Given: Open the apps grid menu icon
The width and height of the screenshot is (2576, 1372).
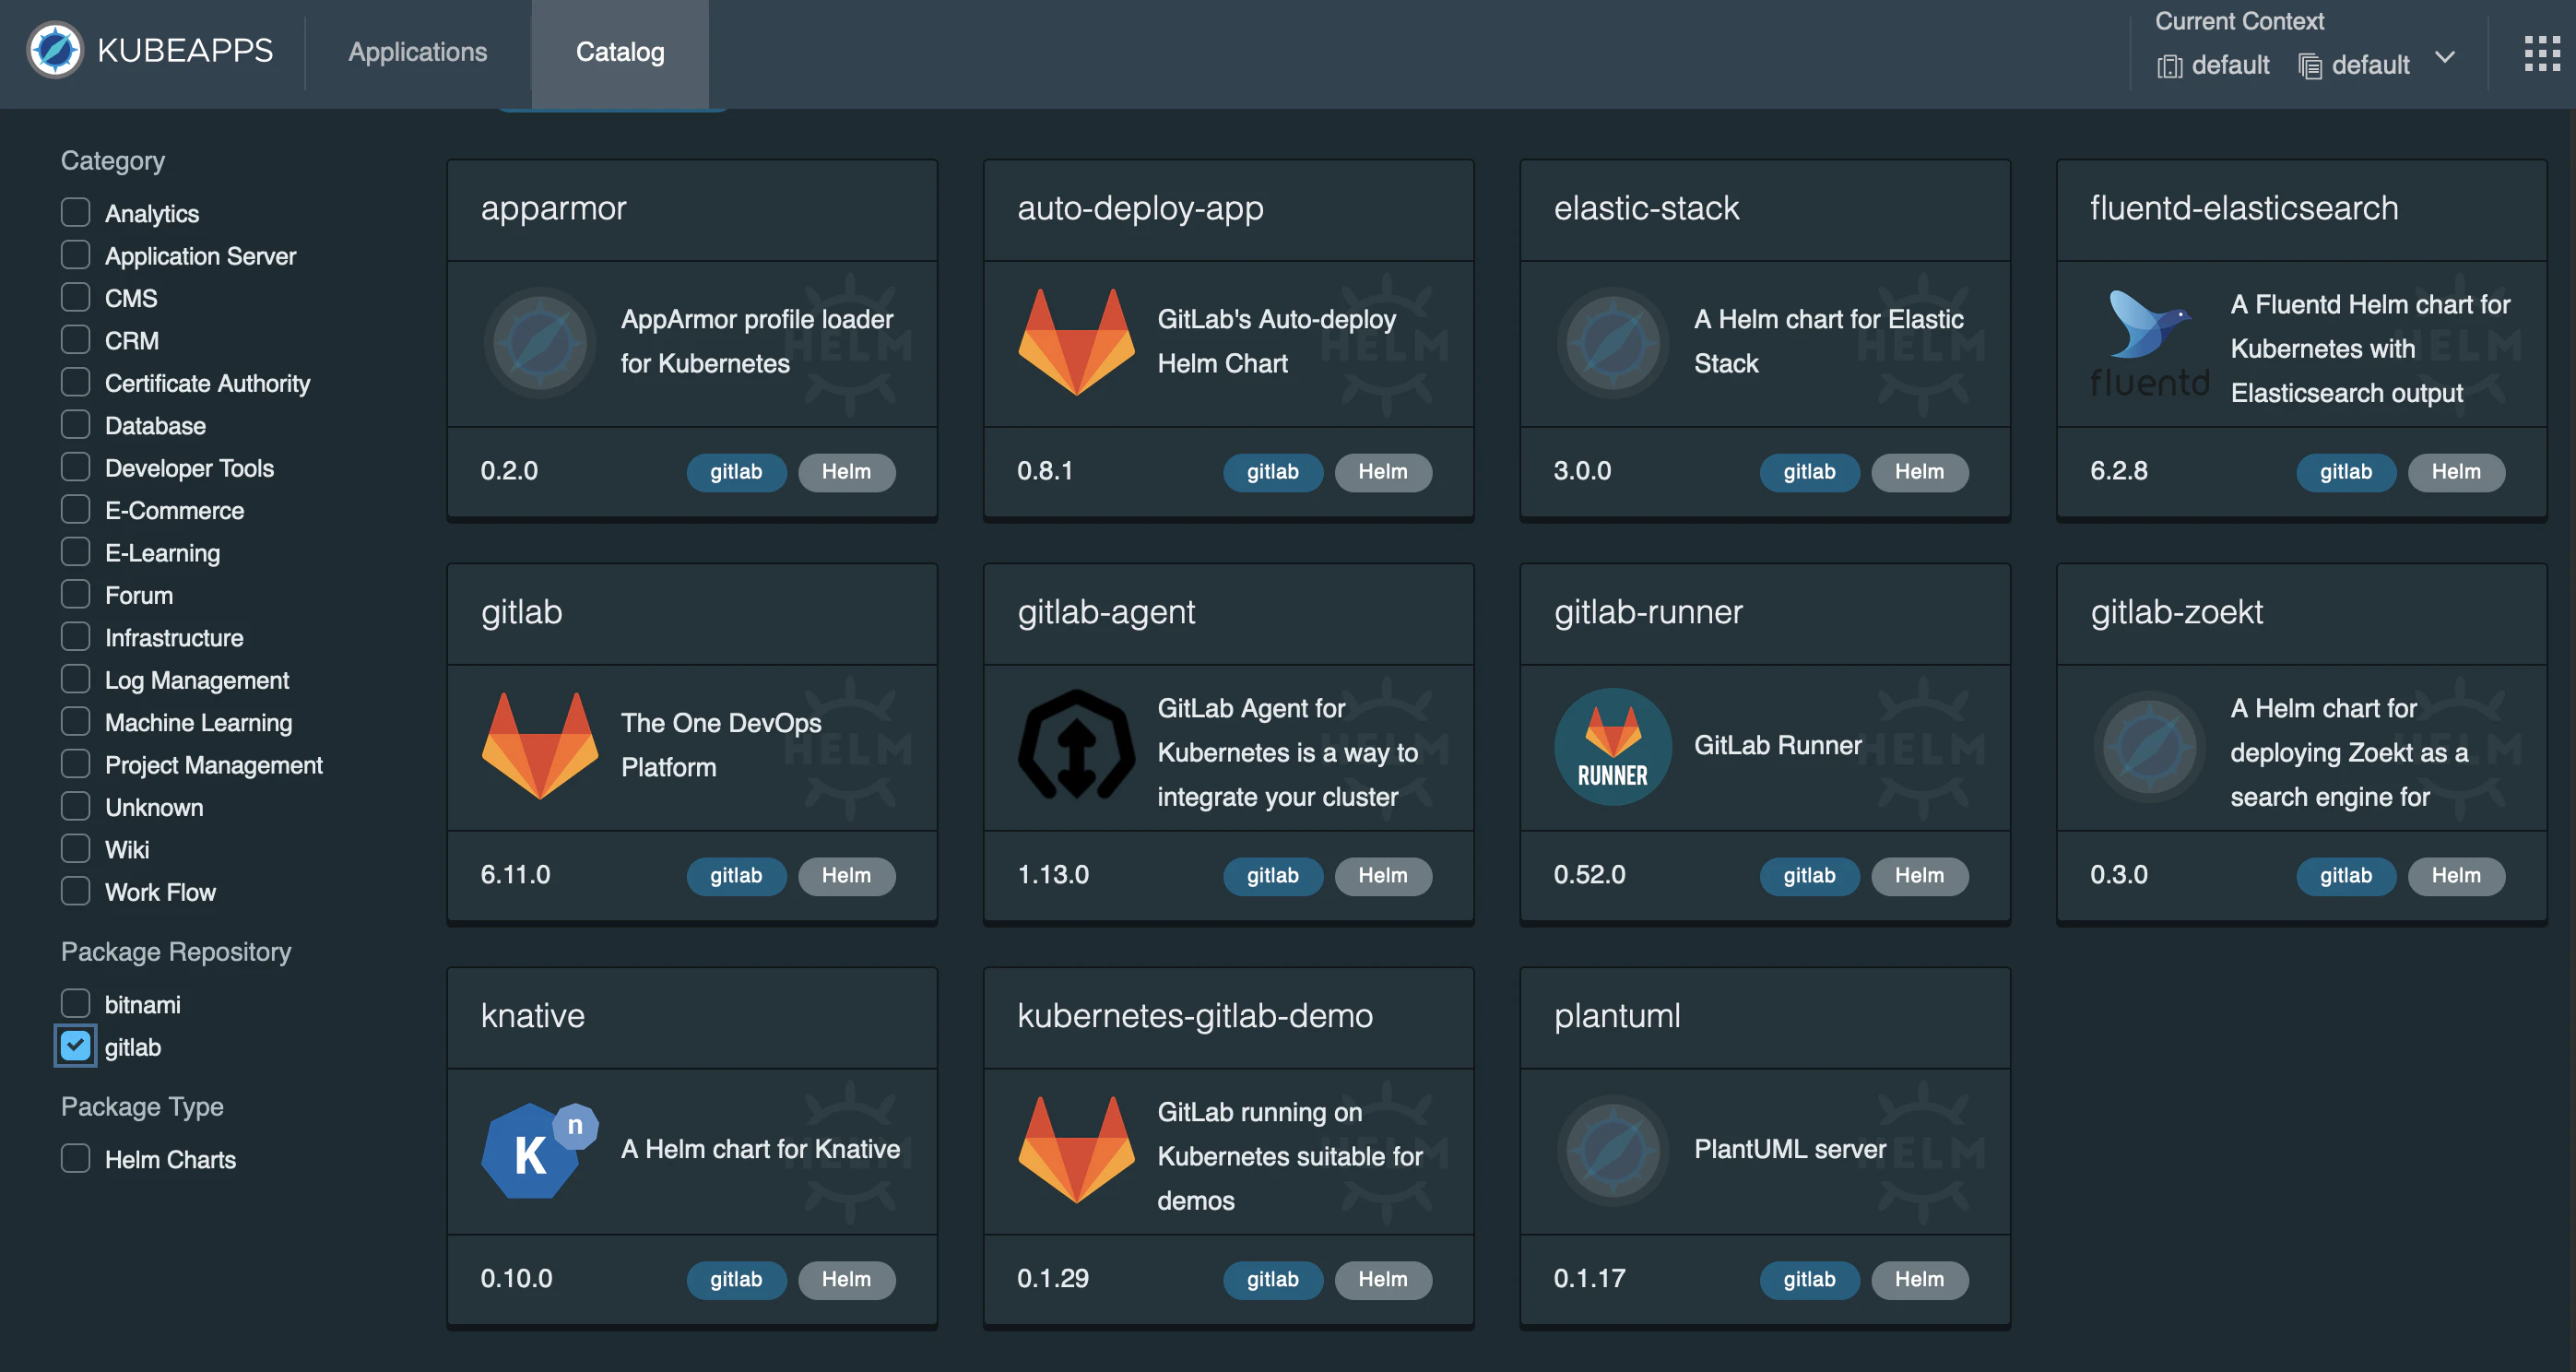Looking at the screenshot, I should 2541,54.
